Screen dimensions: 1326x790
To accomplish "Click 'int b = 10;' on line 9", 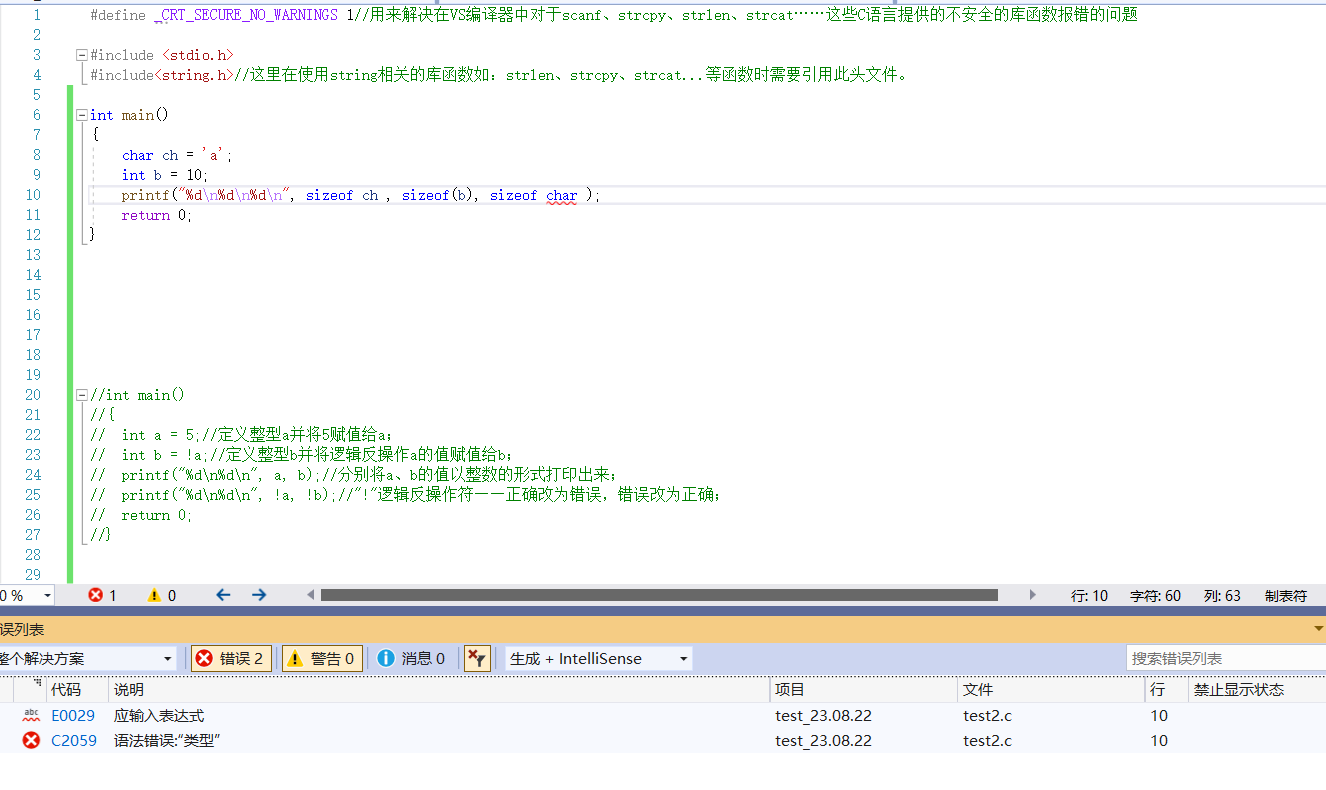I will click(165, 175).
